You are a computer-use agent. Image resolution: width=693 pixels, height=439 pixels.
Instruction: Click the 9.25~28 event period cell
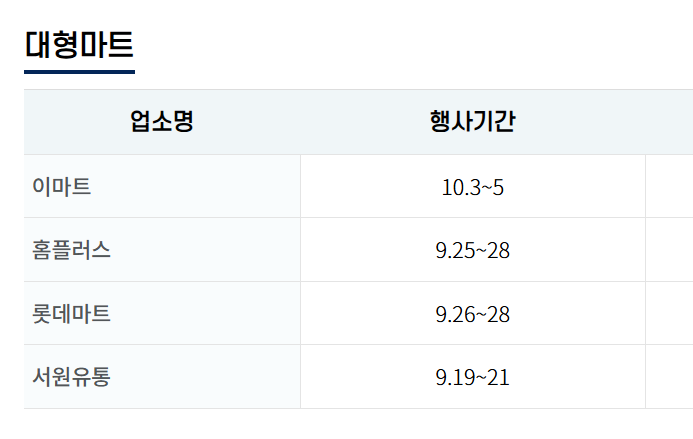click(472, 250)
